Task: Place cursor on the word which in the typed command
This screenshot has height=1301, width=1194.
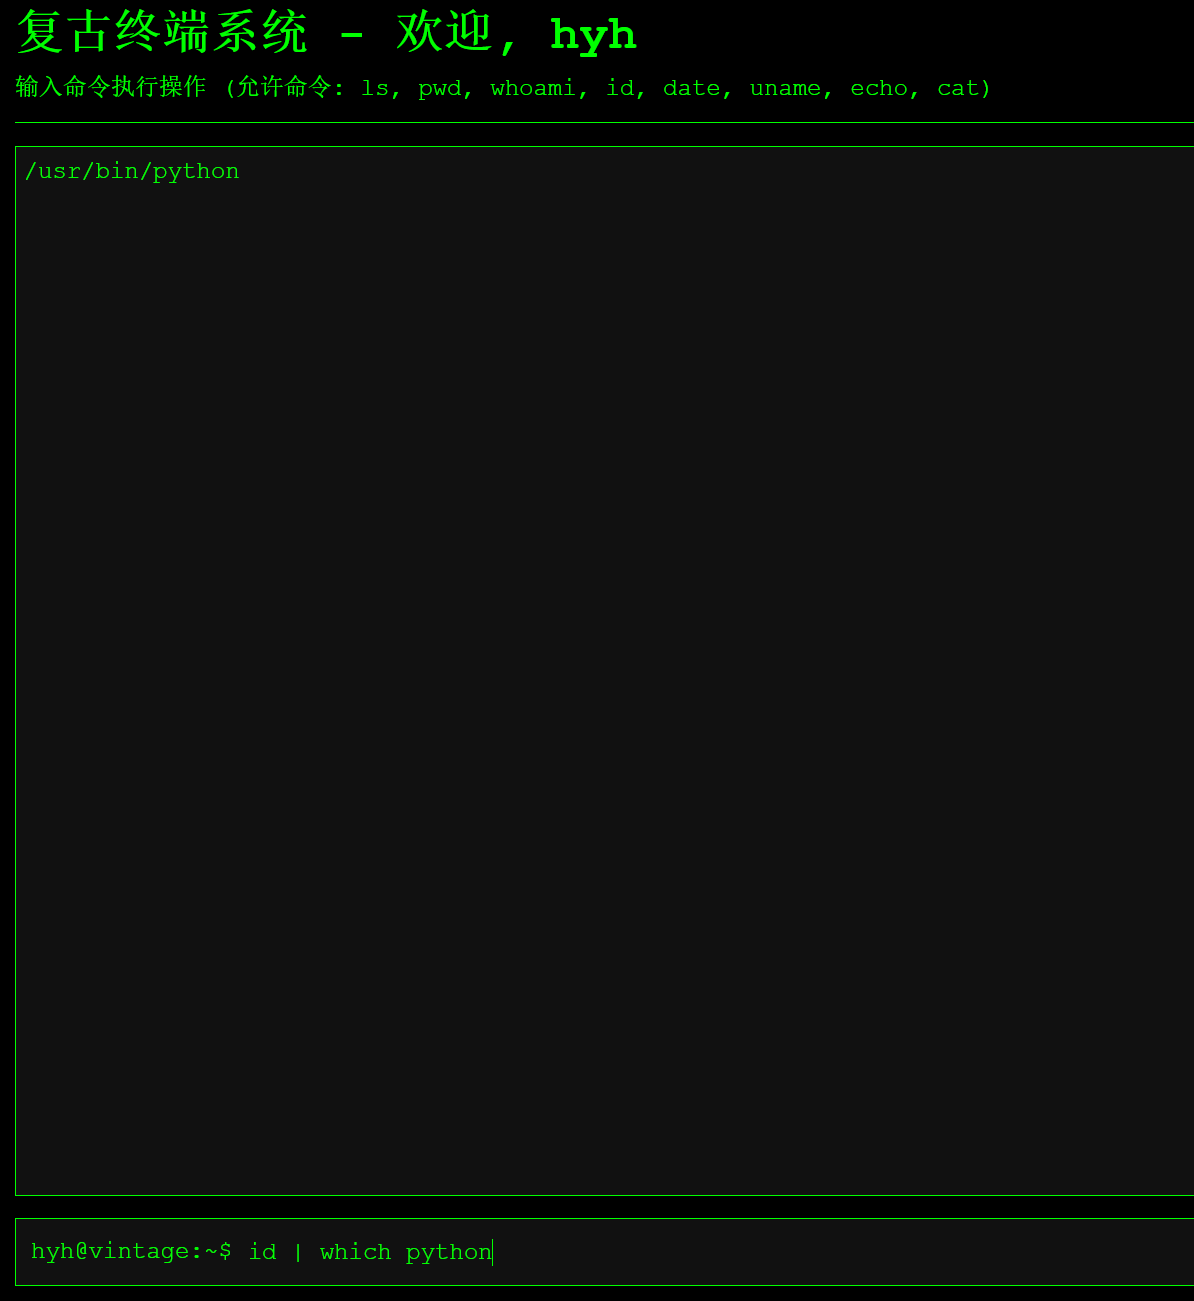Action: coord(355,1252)
